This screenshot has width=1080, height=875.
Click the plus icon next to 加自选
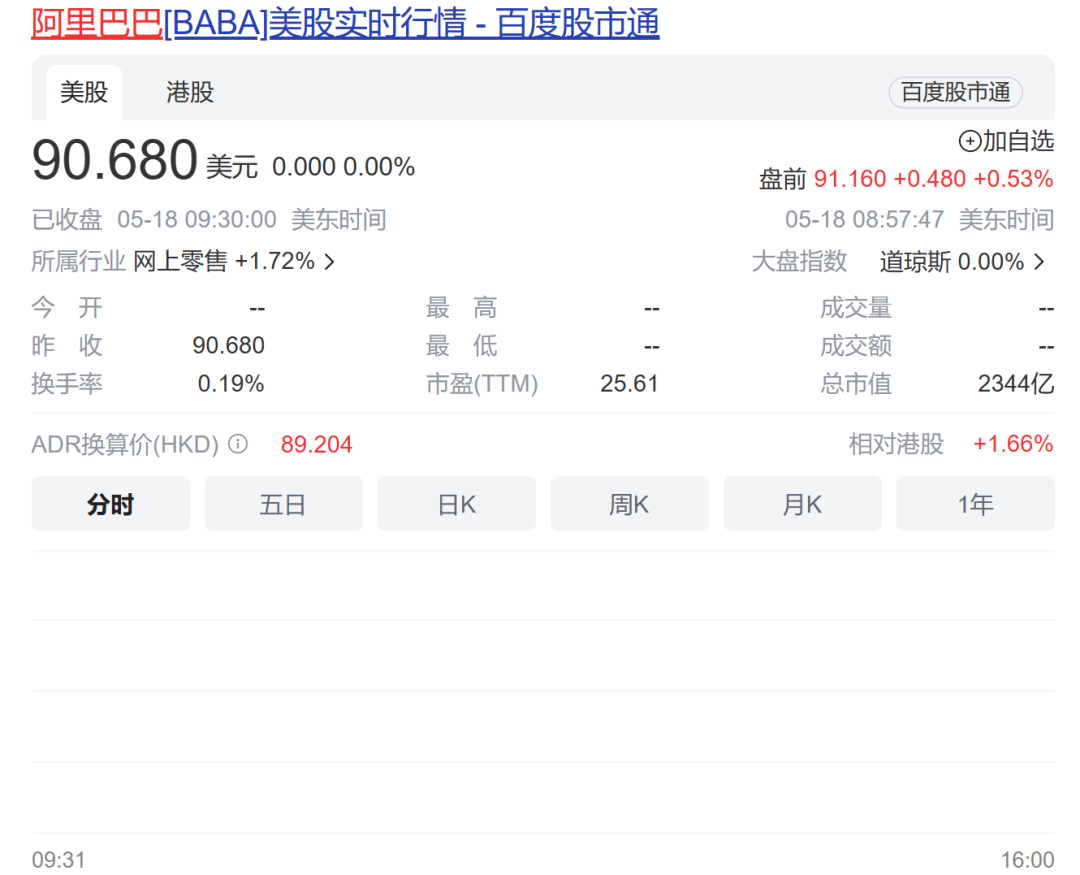coord(970,141)
